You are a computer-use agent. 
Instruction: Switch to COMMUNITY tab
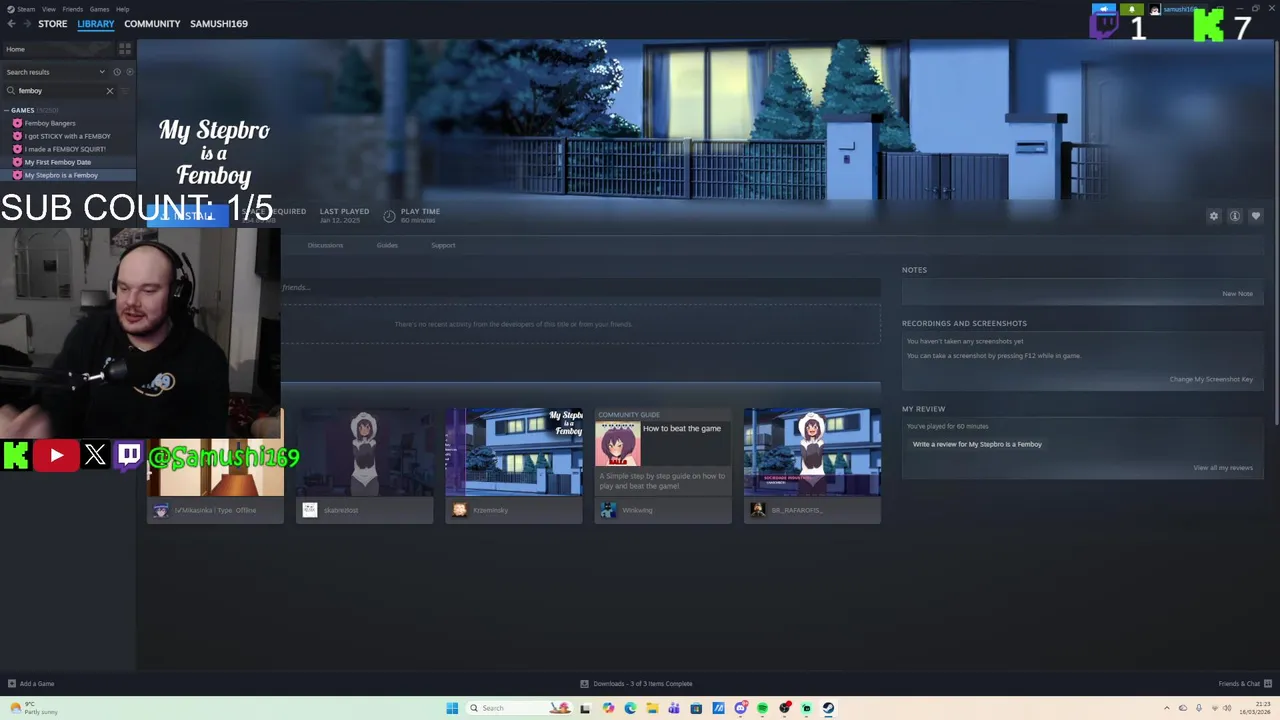(x=152, y=24)
